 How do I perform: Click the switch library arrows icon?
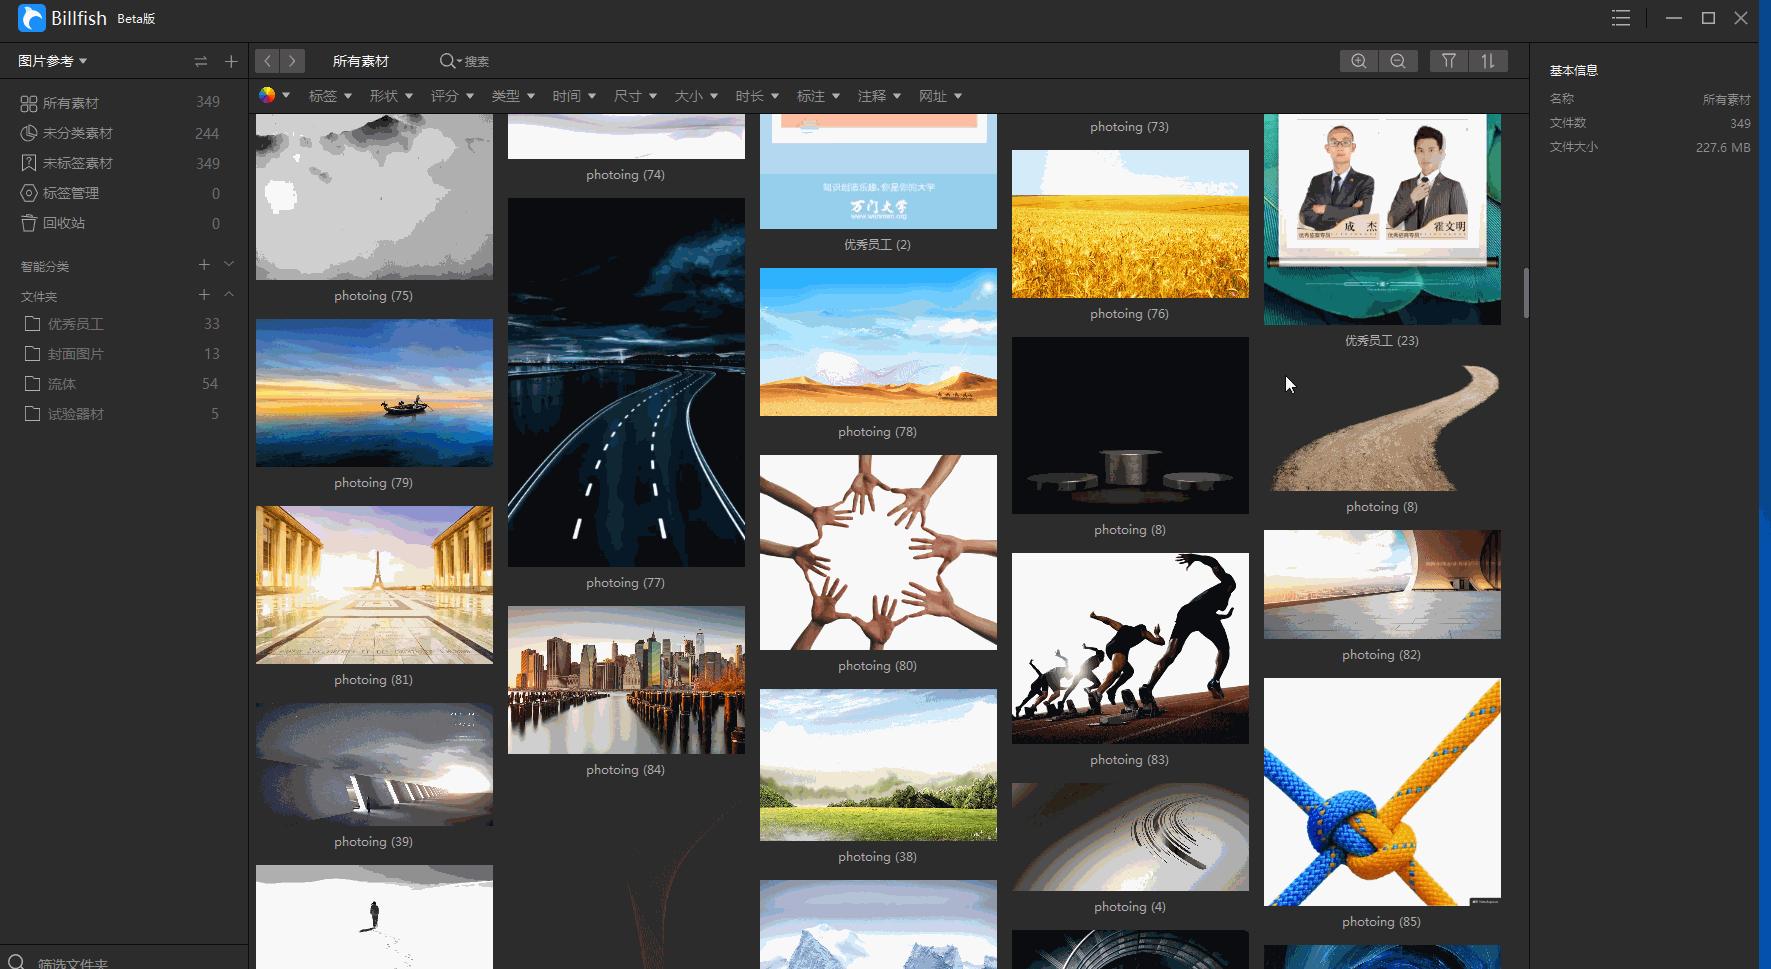pyautogui.click(x=201, y=62)
